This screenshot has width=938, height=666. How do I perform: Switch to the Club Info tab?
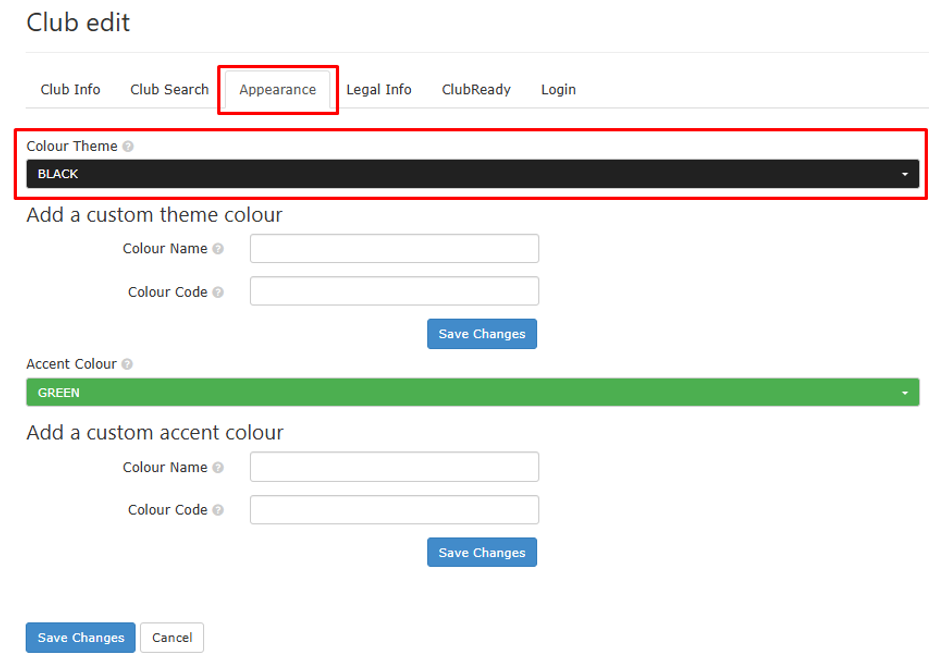pos(70,89)
